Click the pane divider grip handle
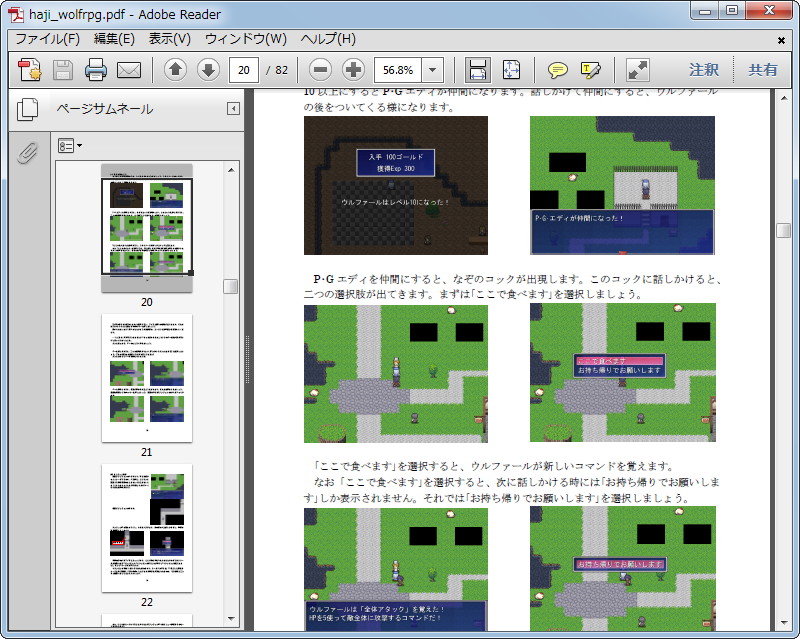The height and width of the screenshot is (639, 800). tap(247, 359)
